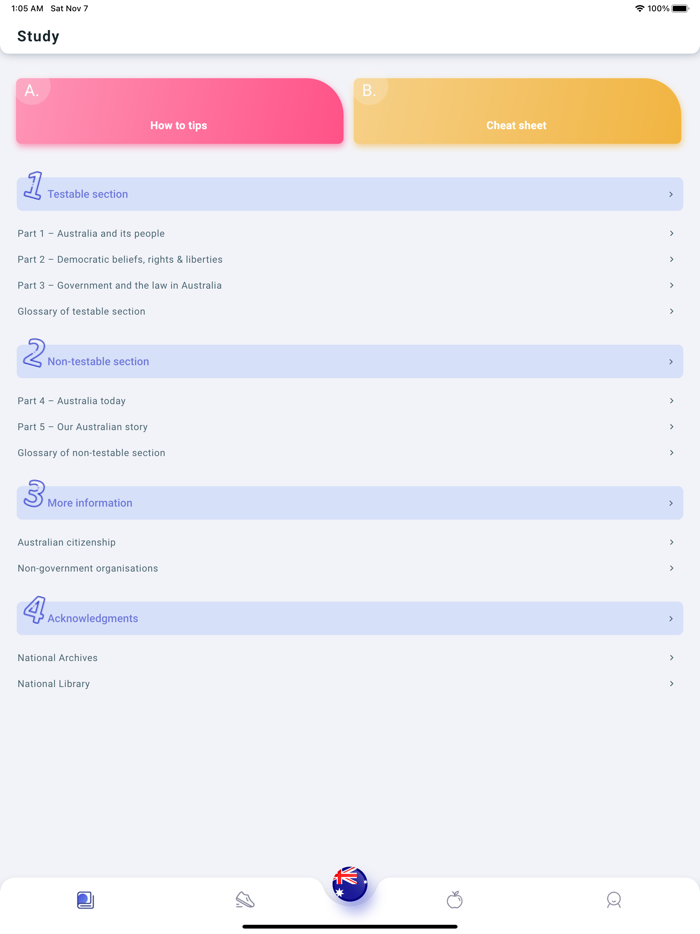
Task: Tap the numeral 3 icon beside More information
Action: [x=33, y=496]
